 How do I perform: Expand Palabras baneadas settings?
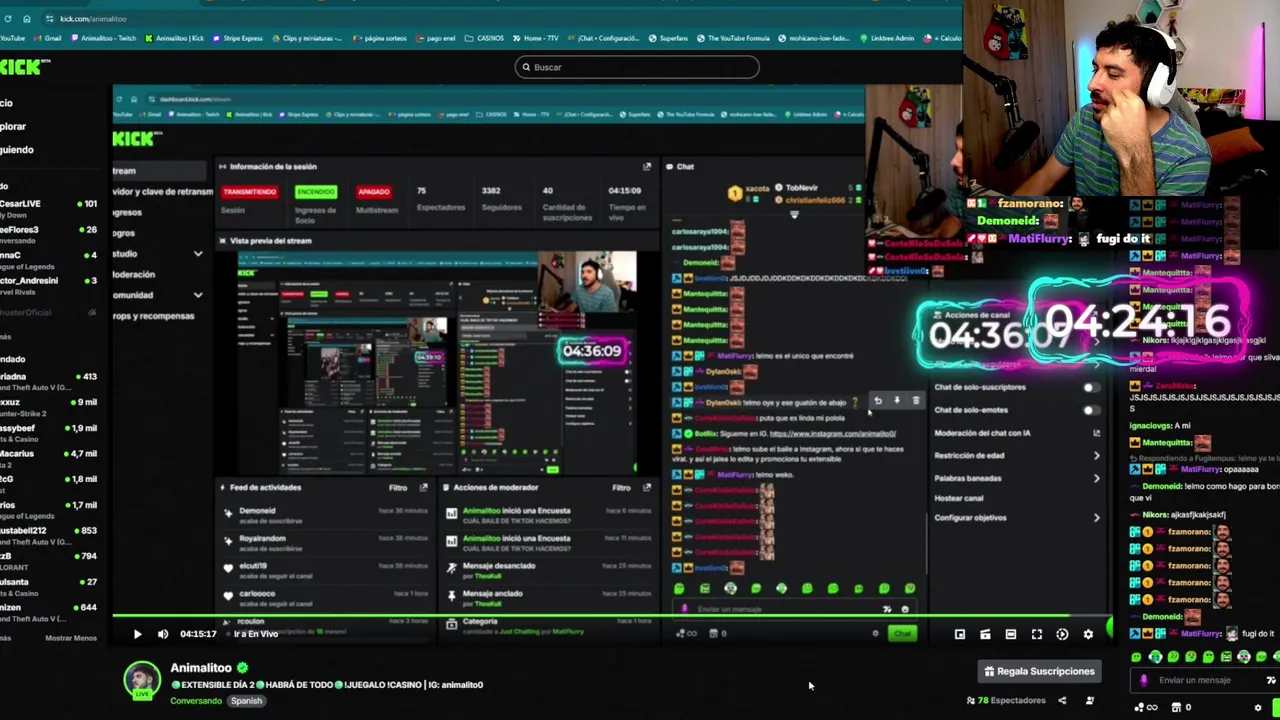coord(1097,478)
